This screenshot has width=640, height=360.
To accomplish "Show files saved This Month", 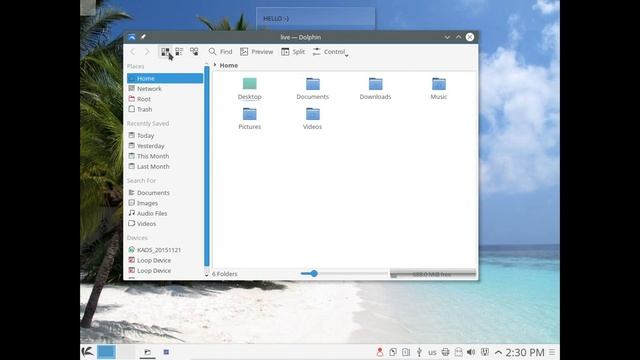I will click(x=165, y=156).
